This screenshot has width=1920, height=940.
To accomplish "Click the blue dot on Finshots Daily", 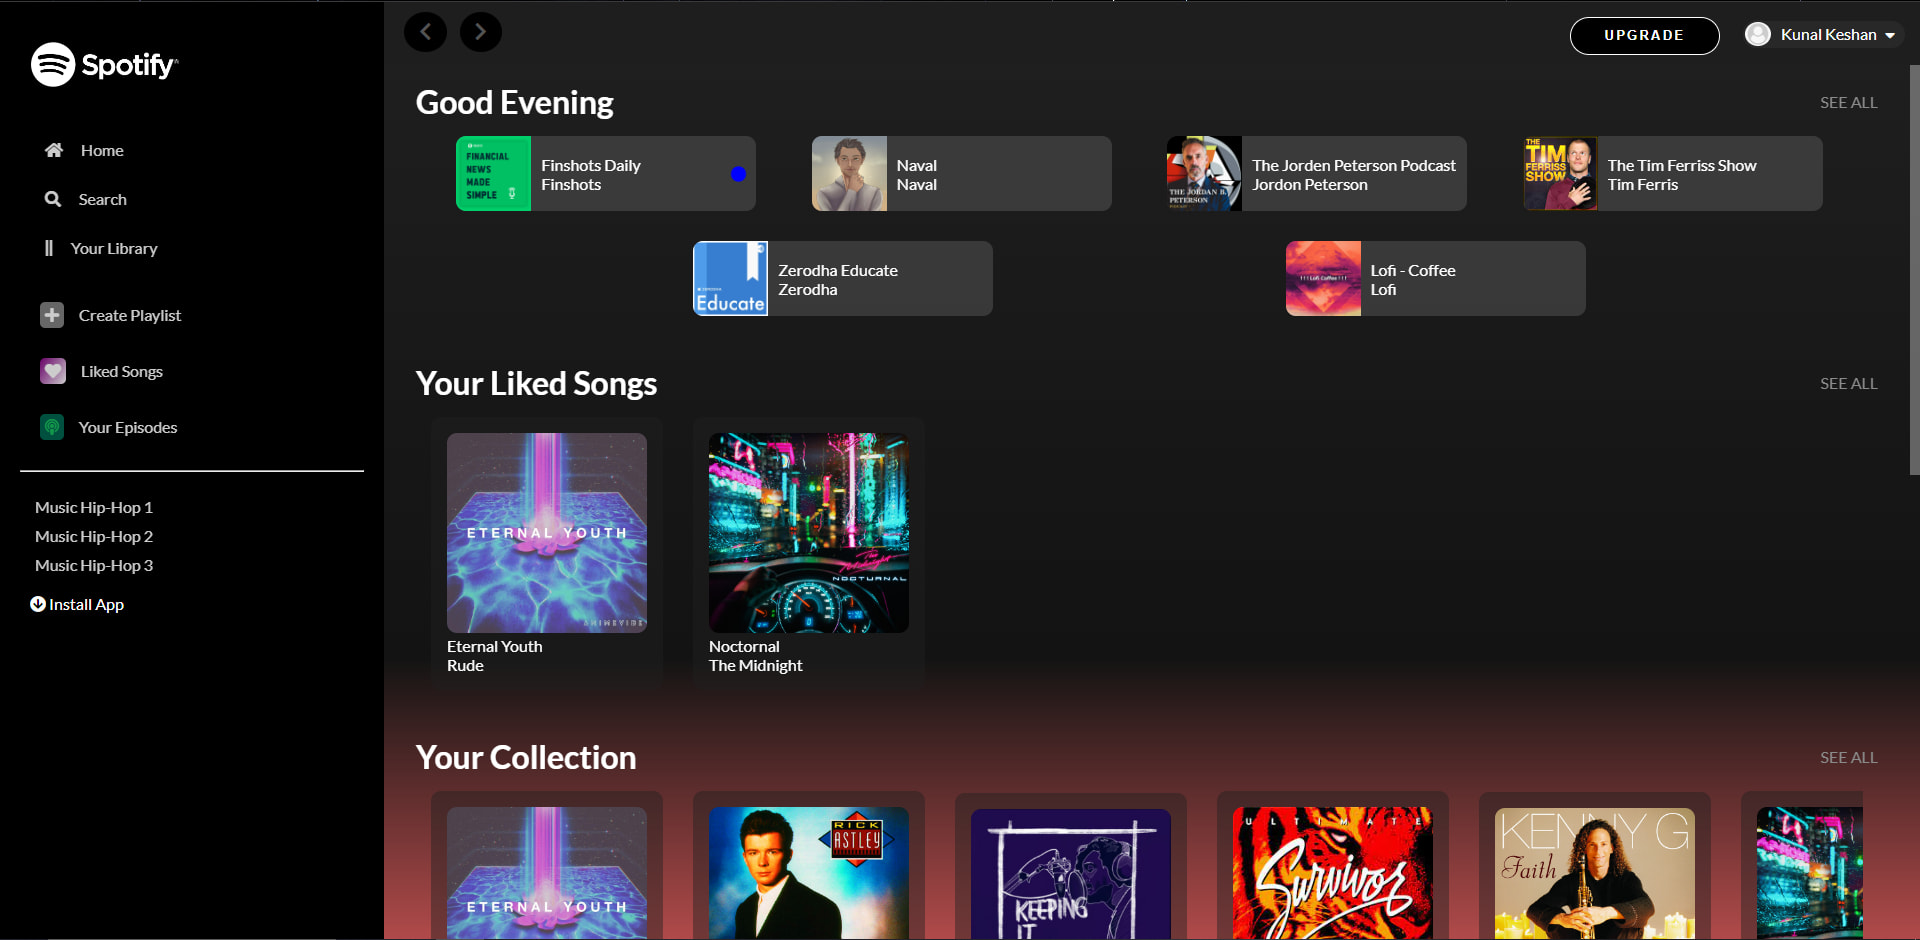I will 738,174.
